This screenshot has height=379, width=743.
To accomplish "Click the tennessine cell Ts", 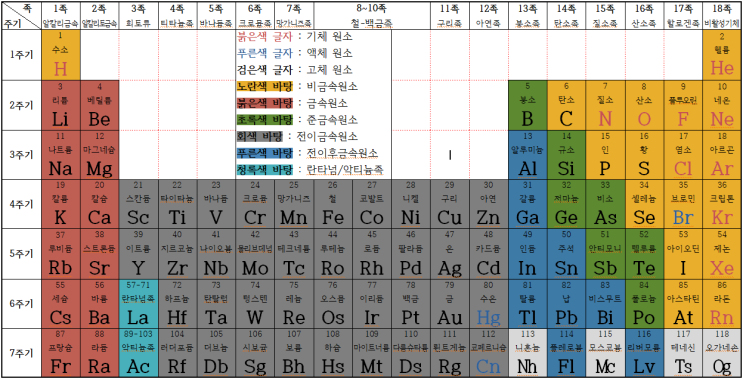I will point(683,353).
